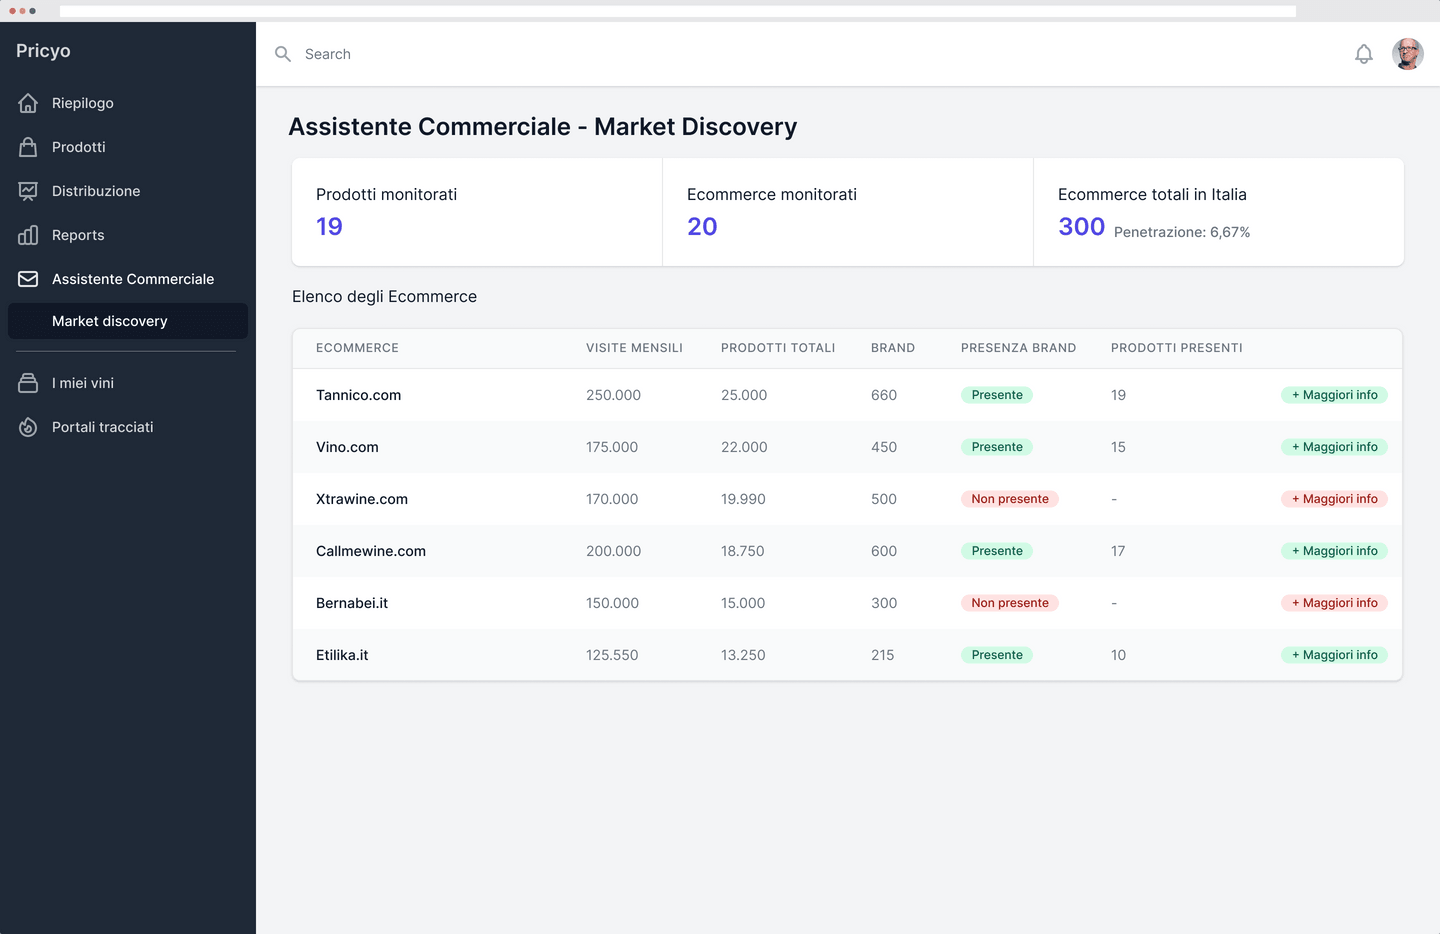
Task: Click the 19.990 total products cell
Action: (743, 499)
